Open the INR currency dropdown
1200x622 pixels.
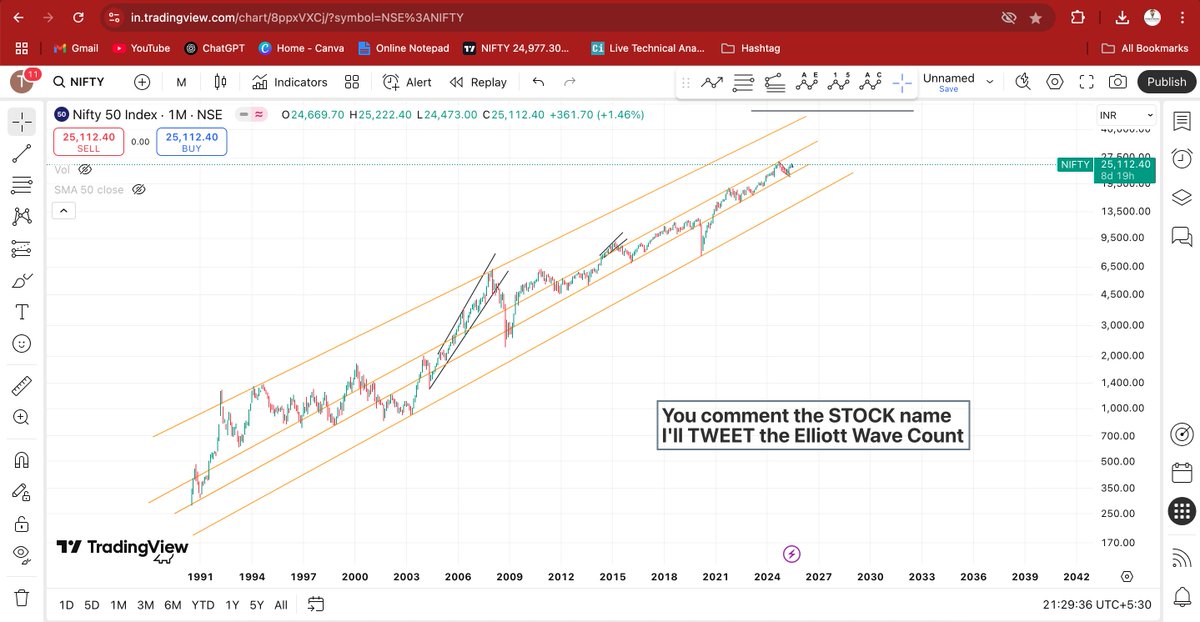tap(1125, 114)
